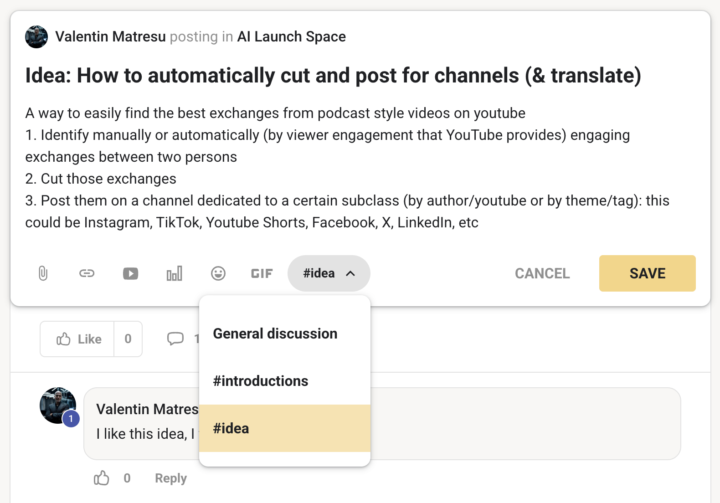The width and height of the screenshot is (720, 503).
Task: Edit the post title field
Action: click(x=333, y=75)
